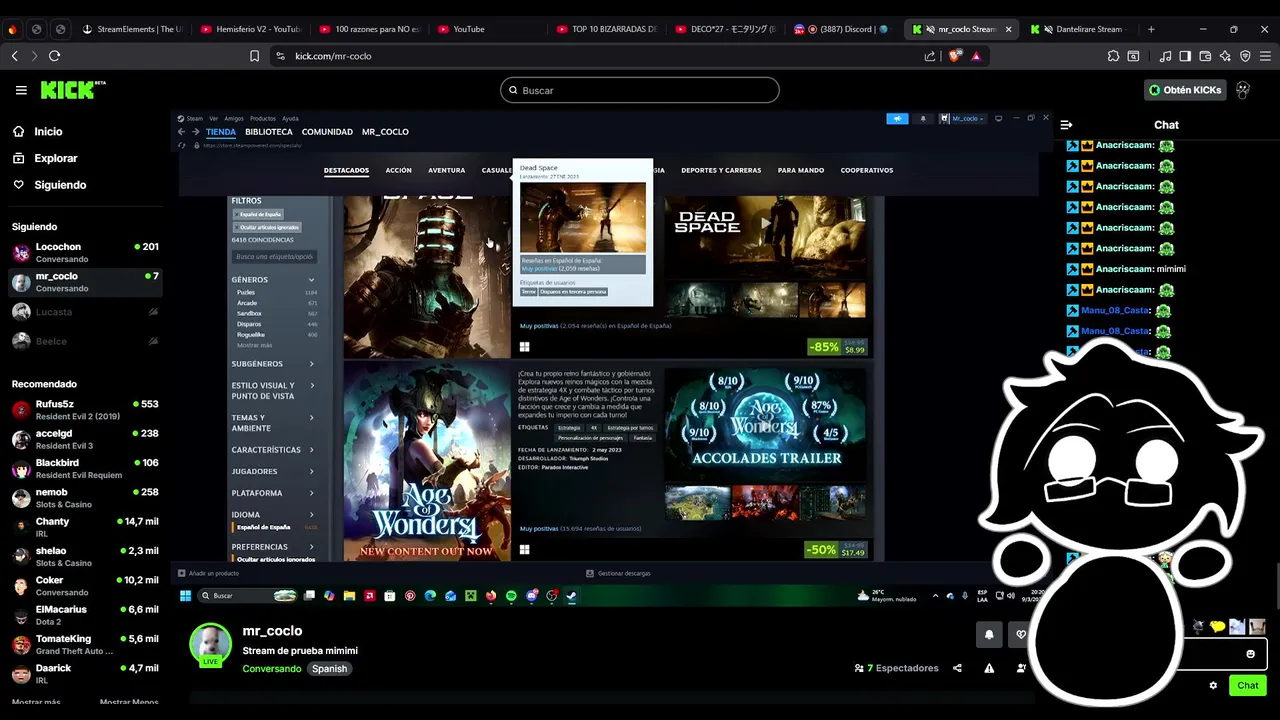This screenshot has width=1280, height=720.
Task: Open the Locochon followed channel
Action: 85,252
